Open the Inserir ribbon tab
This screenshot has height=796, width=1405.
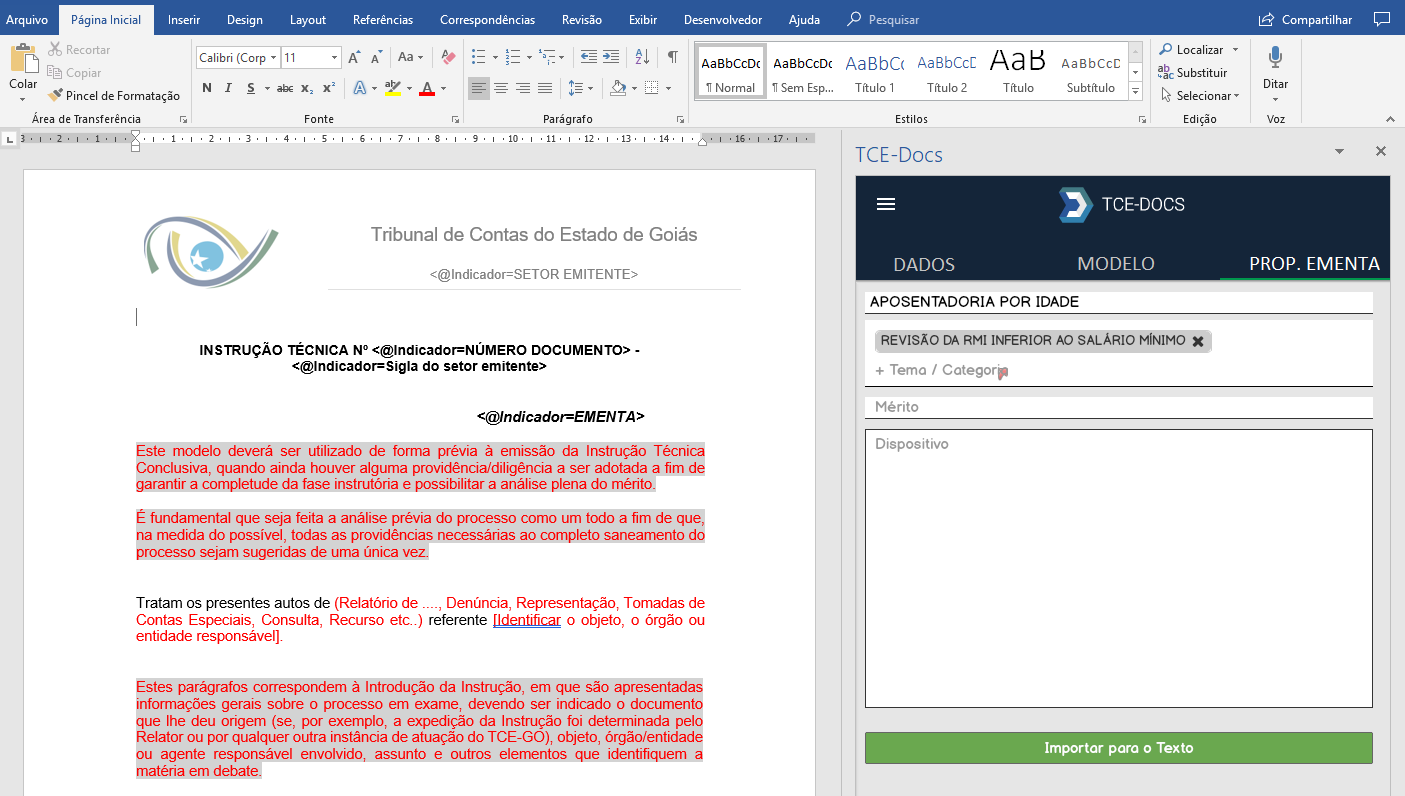pos(183,19)
